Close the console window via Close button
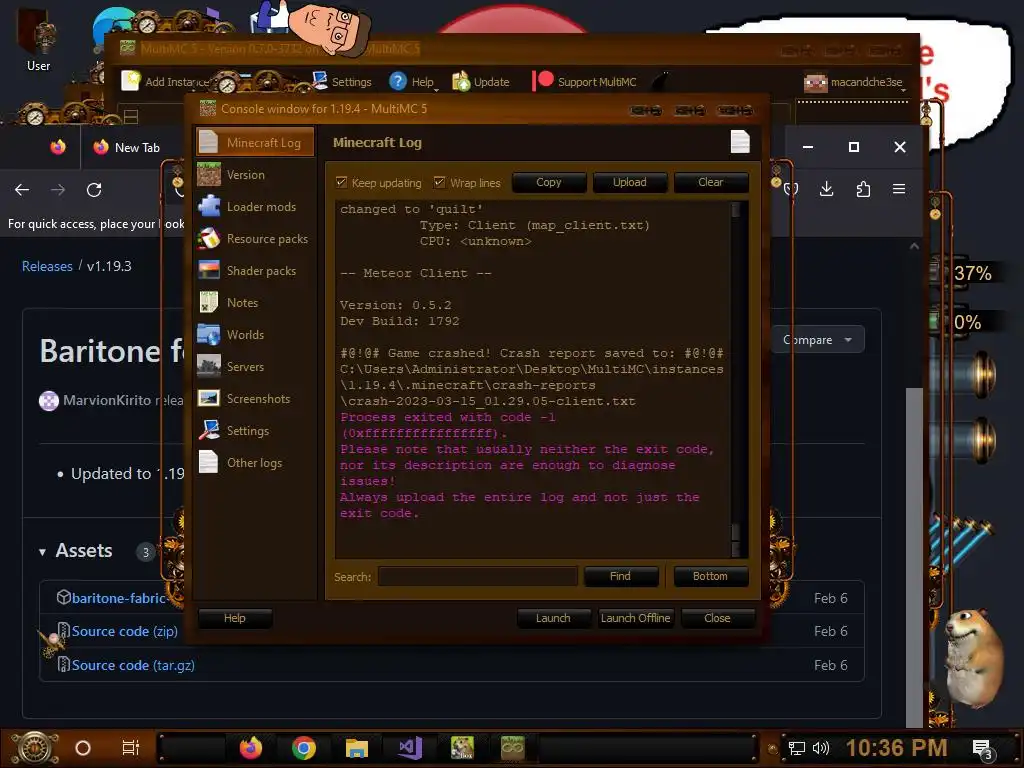 tap(717, 618)
